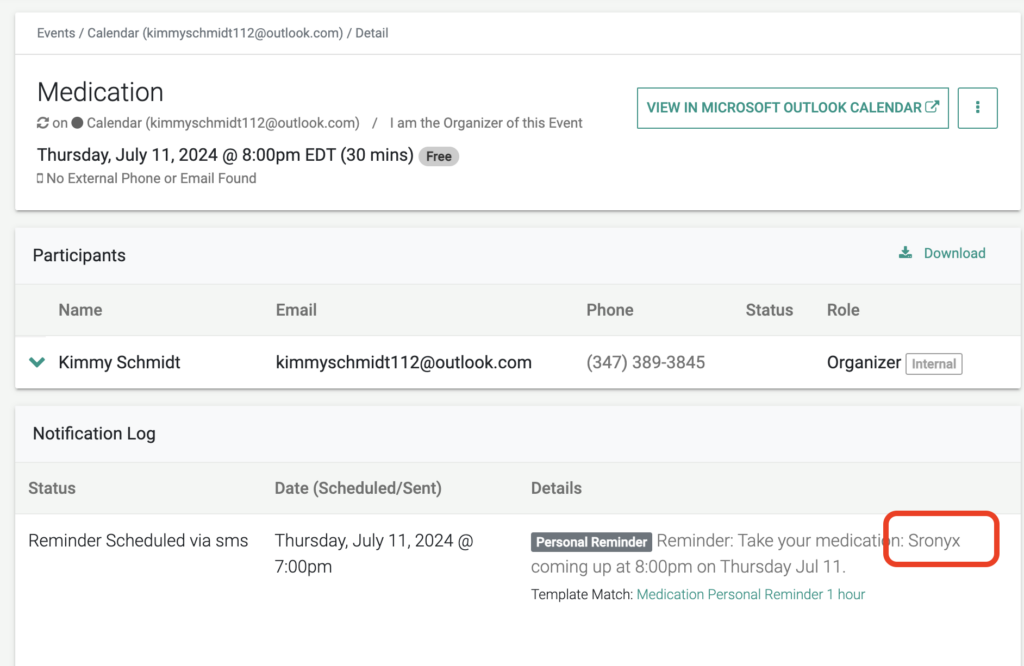Screen dimensions: 1024x666
Task: Go to Events in the breadcrumb
Action: pos(56,33)
